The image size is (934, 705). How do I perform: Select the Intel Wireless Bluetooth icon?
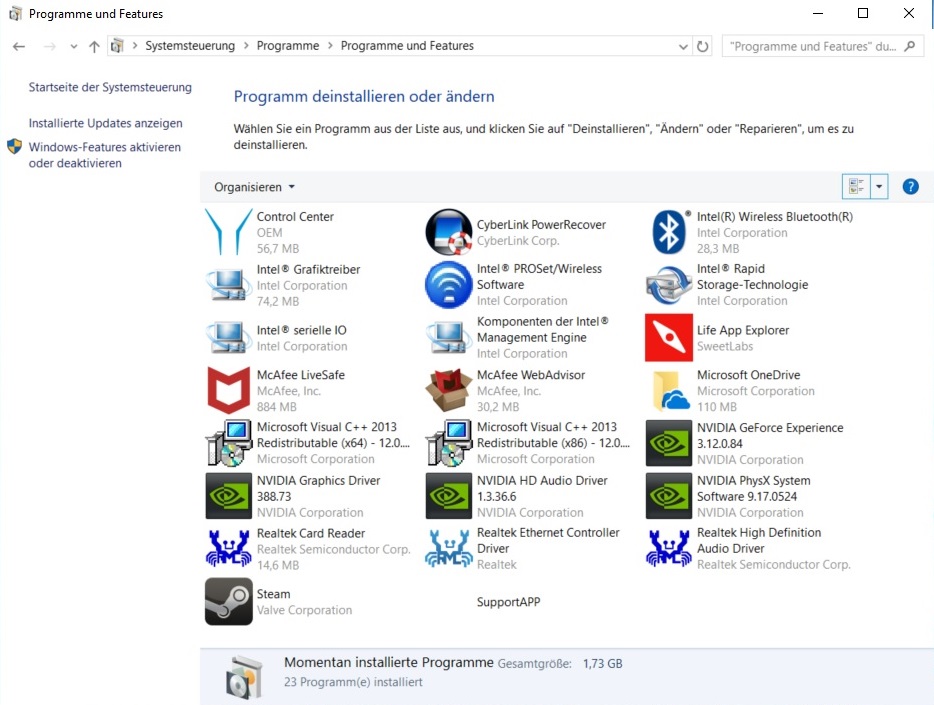(669, 232)
